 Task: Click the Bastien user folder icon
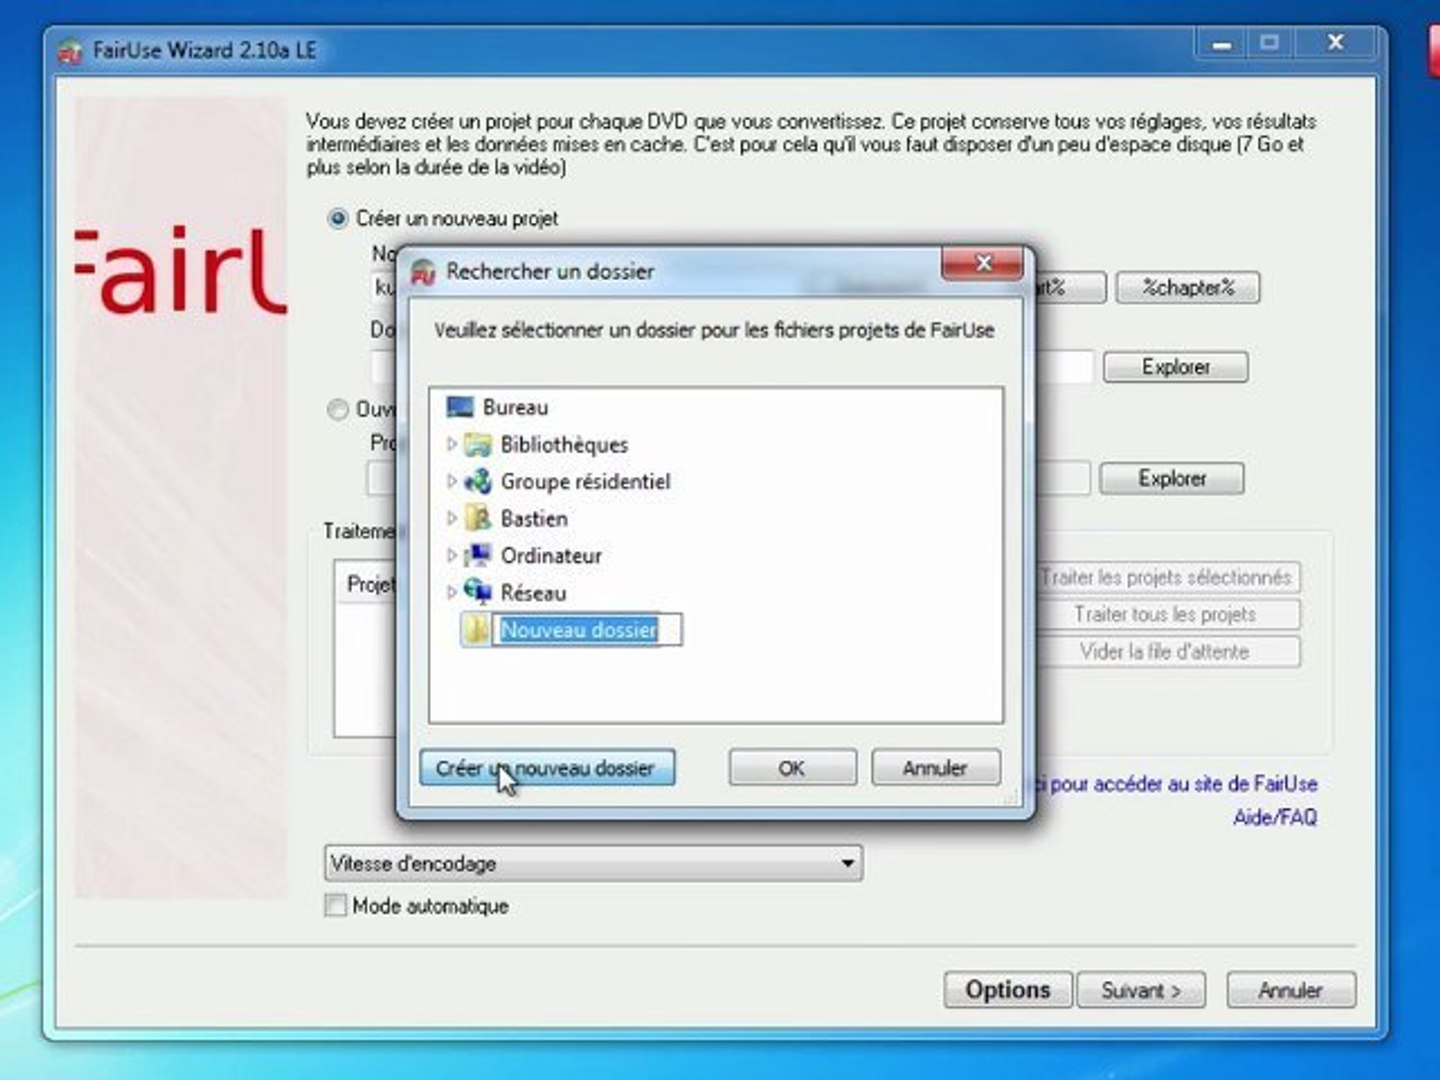(x=479, y=518)
